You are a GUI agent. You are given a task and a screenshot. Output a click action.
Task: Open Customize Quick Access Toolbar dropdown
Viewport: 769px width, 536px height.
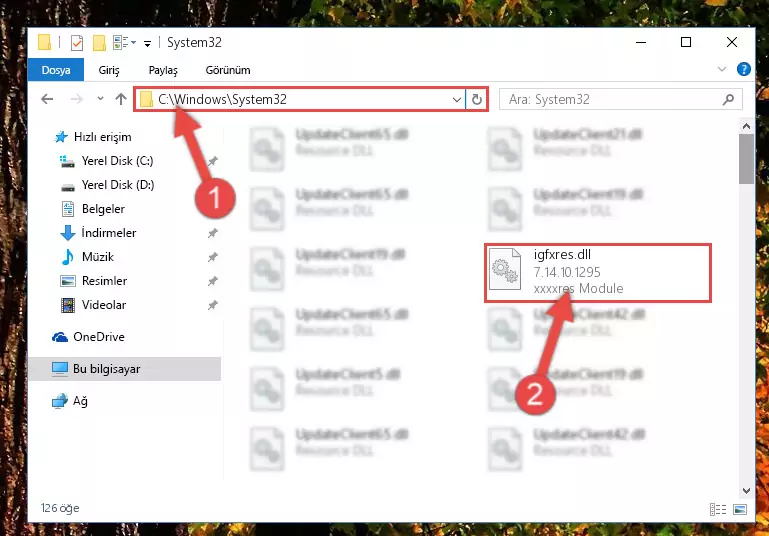pos(147,44)
